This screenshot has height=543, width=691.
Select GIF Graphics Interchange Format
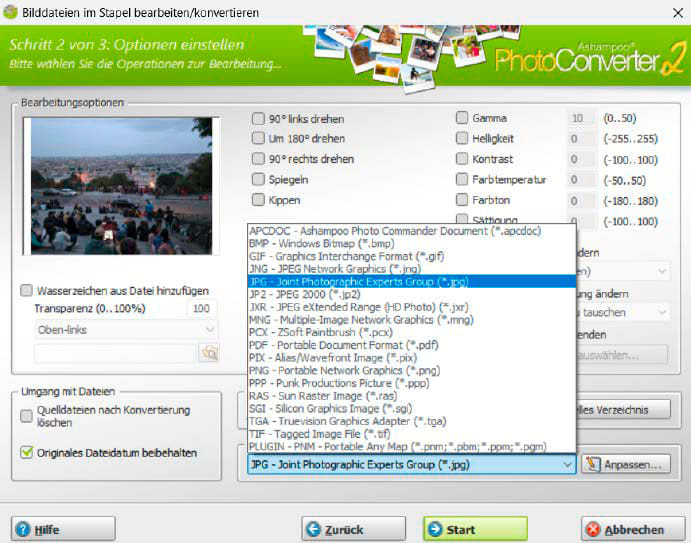412,256
